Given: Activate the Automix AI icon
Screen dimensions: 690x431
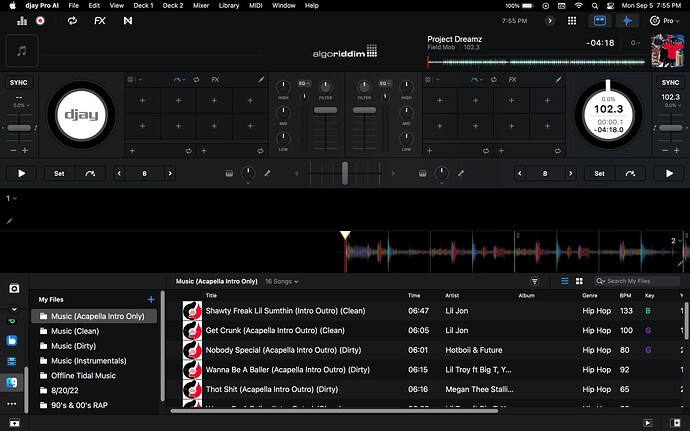Looking at the screenshot, I should 628,21.
